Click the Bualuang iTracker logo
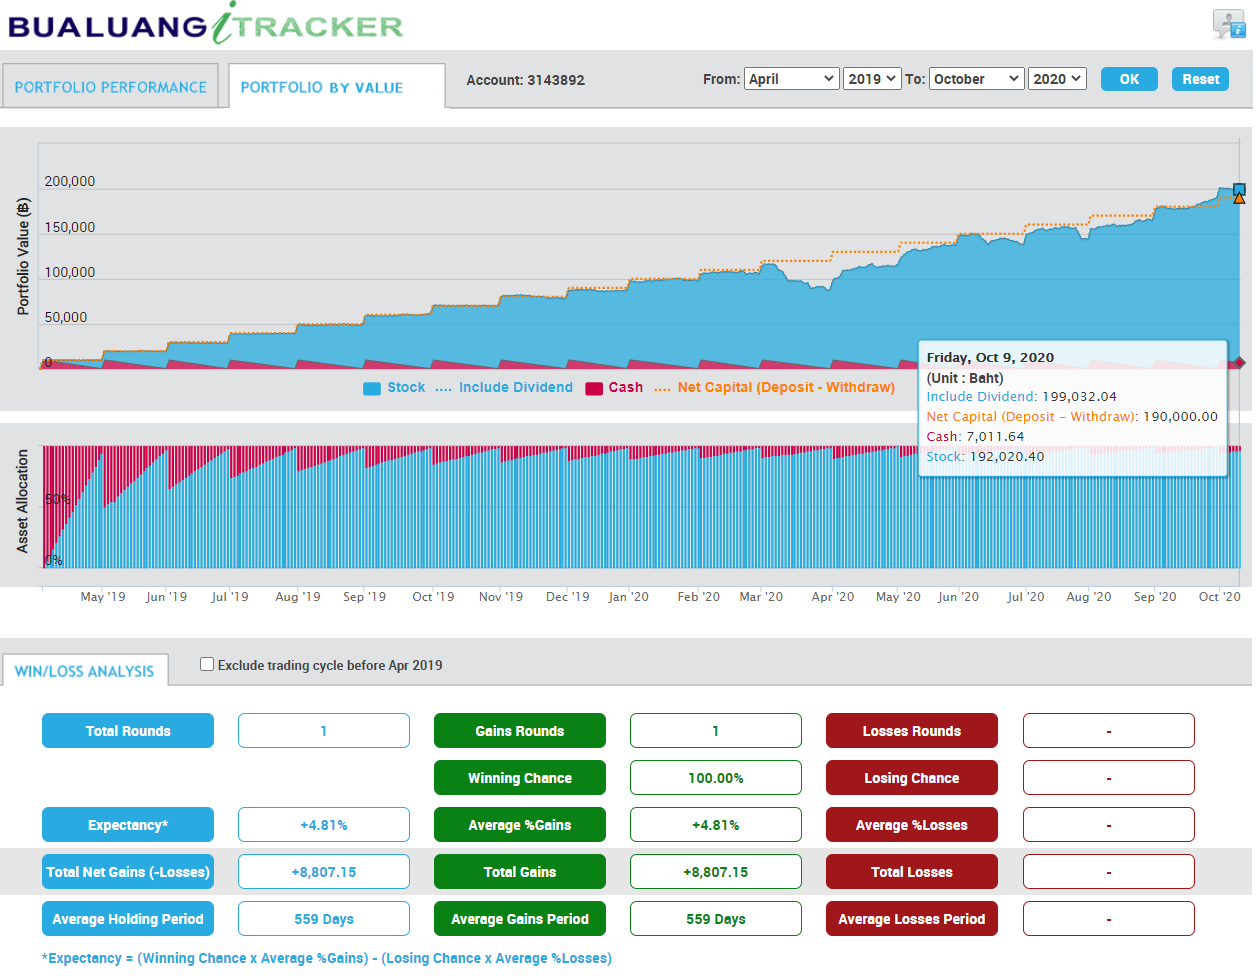Screen dimensions: 1256x976 click(205, 25)
